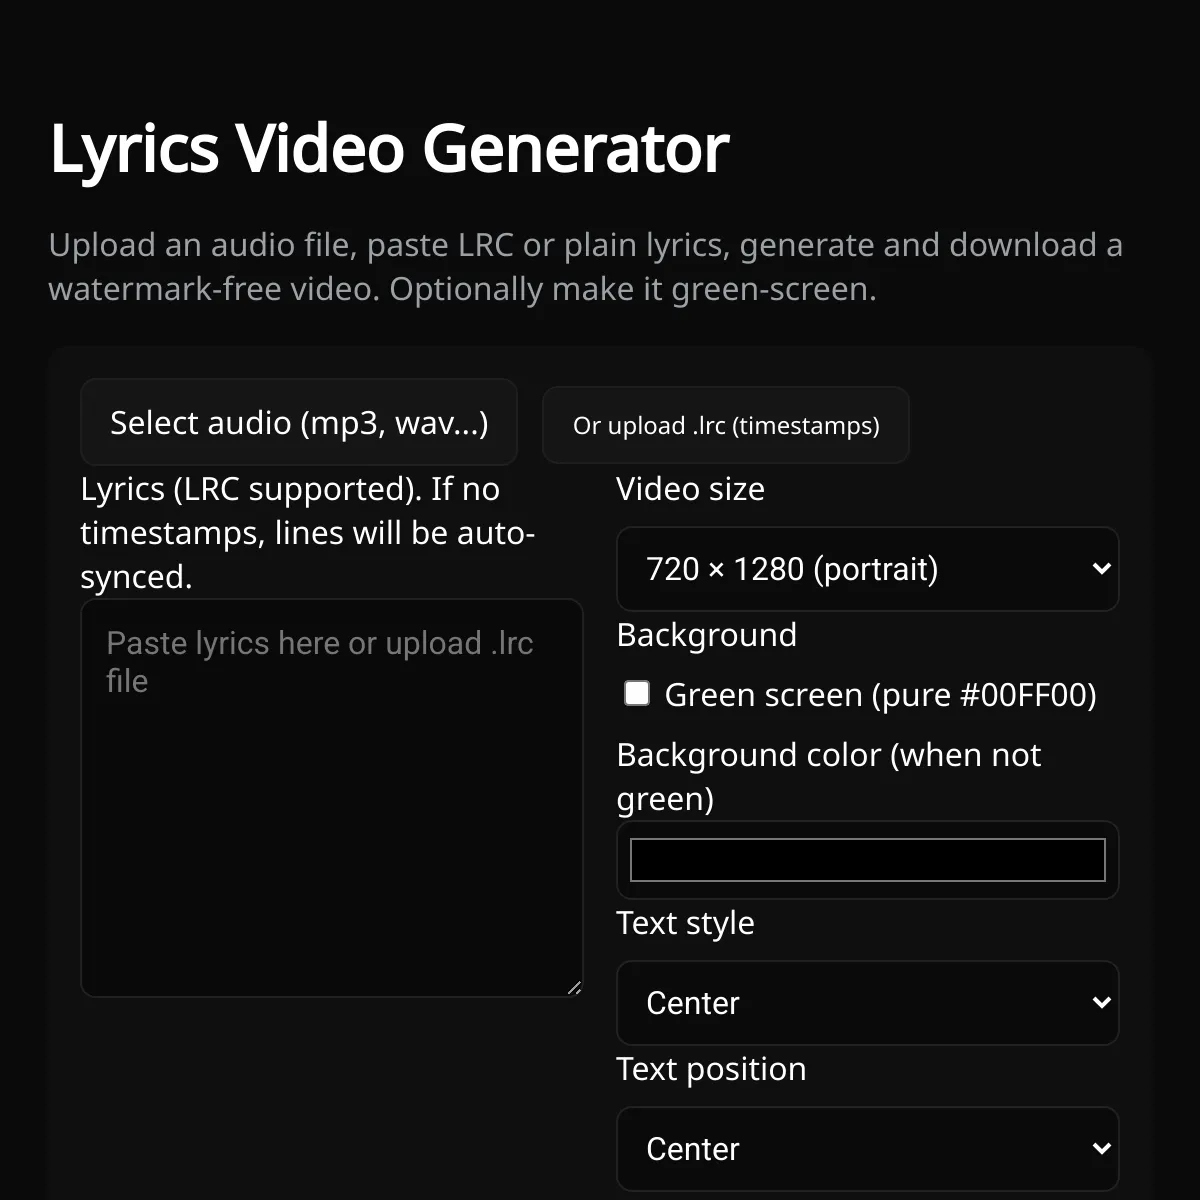Image resolution: width=1200 pixels, height=1200 pixels.
Task: Expand the Text style dropdown
Action: pyautogui.click(x=867, y=1003)
